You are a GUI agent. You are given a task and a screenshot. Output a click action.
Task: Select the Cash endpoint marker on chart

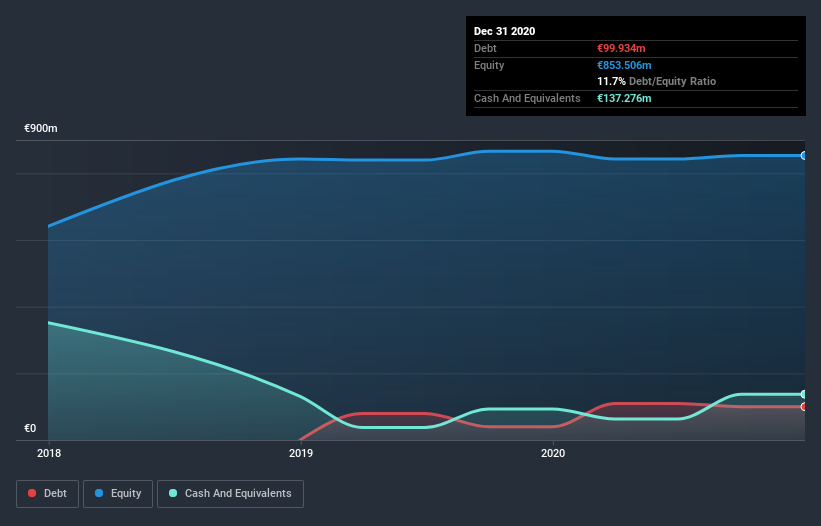coord(804,394)
